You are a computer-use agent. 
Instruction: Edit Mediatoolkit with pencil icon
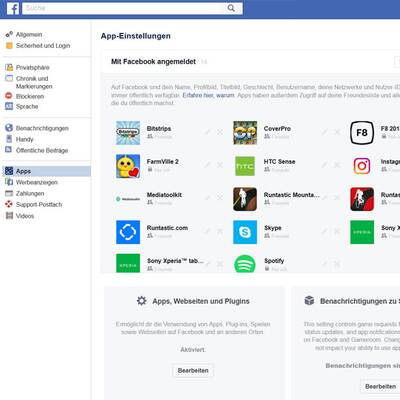208,198
